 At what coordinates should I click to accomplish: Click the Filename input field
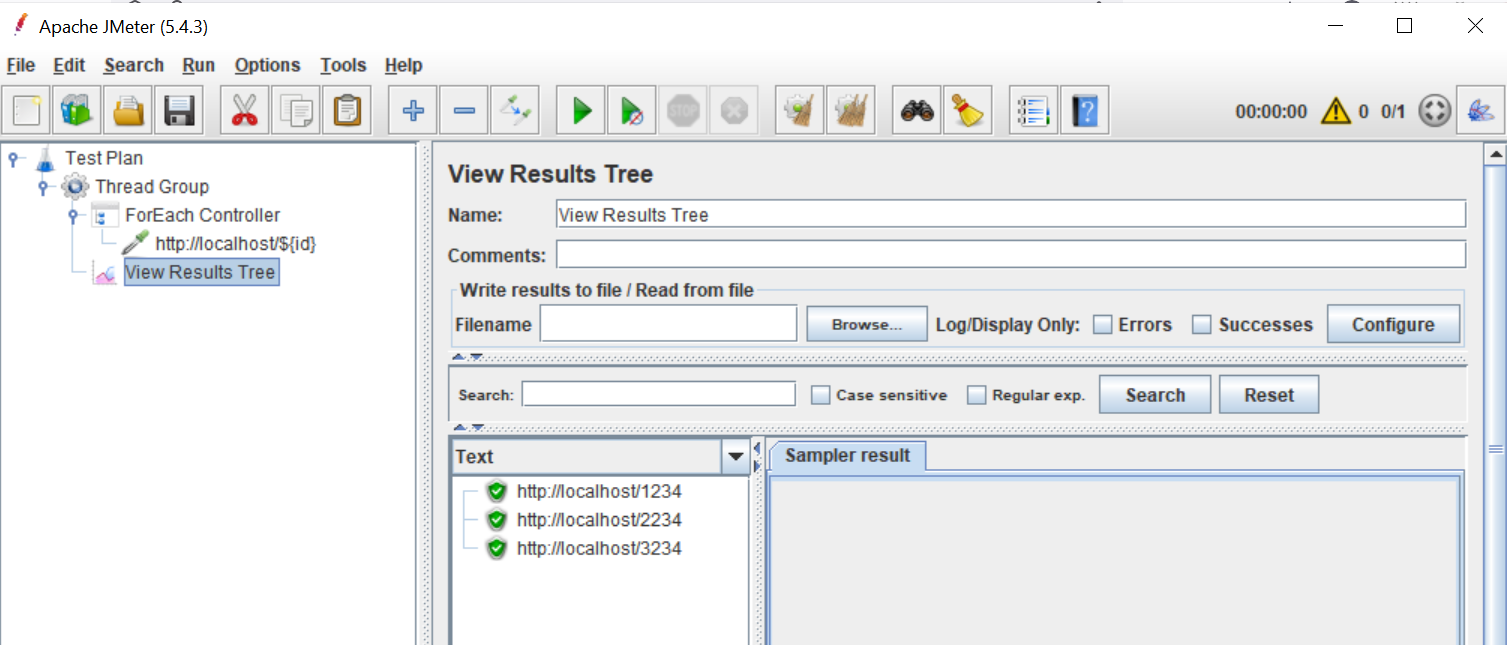(668, 324)
